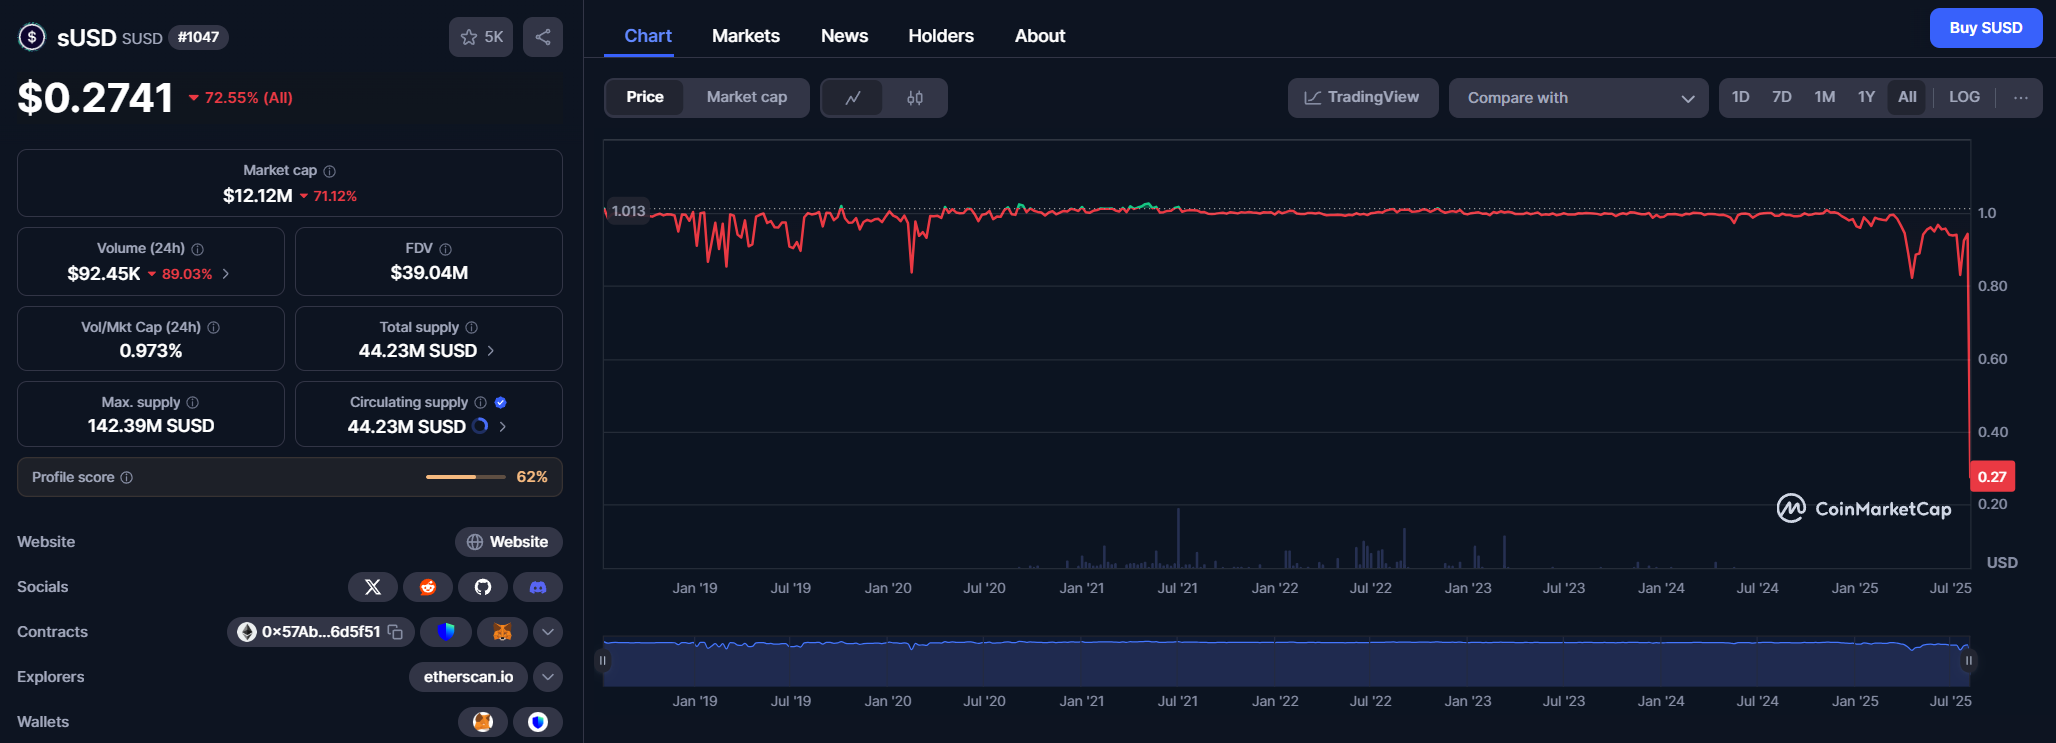This screenshot has width=2056, height=743.
Task: Click the 72.55% (All) change indicator
Action: pos(241,98)
